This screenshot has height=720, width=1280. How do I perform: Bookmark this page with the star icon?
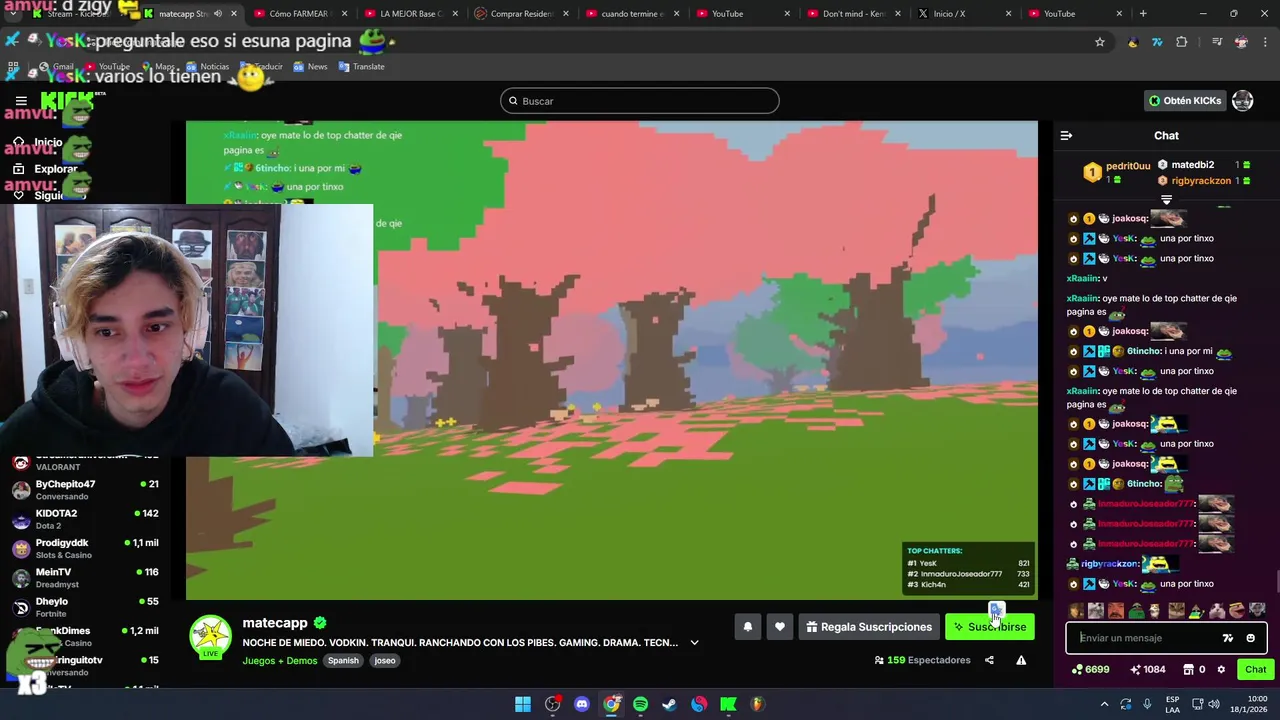[1100, 42]
